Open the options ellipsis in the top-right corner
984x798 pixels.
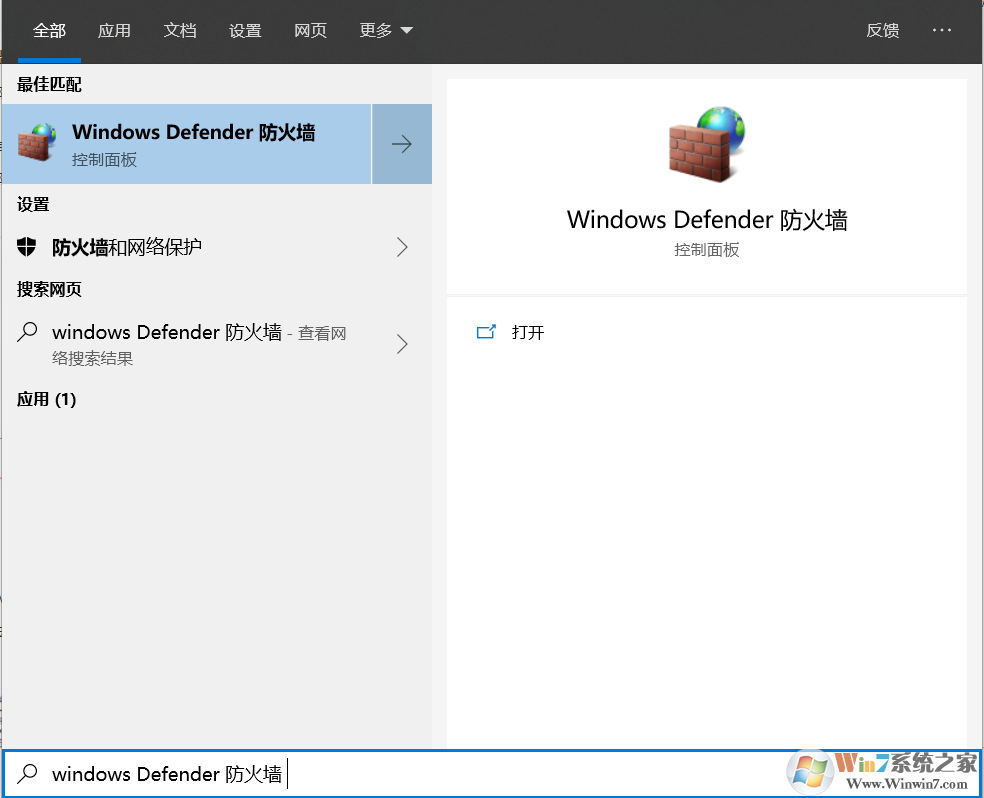point(941,30)
